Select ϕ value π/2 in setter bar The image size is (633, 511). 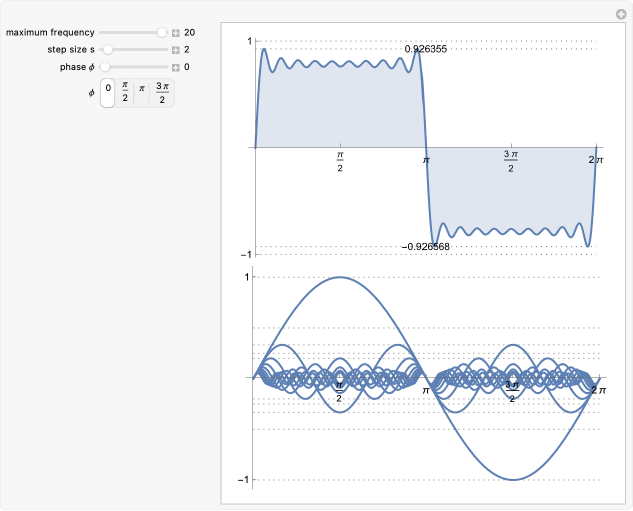(125, 92)
